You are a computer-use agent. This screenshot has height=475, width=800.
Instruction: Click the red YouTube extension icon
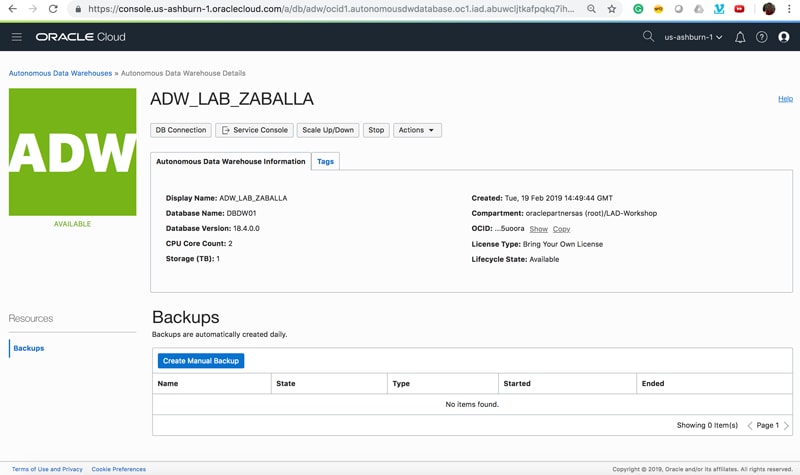point(739,9)
